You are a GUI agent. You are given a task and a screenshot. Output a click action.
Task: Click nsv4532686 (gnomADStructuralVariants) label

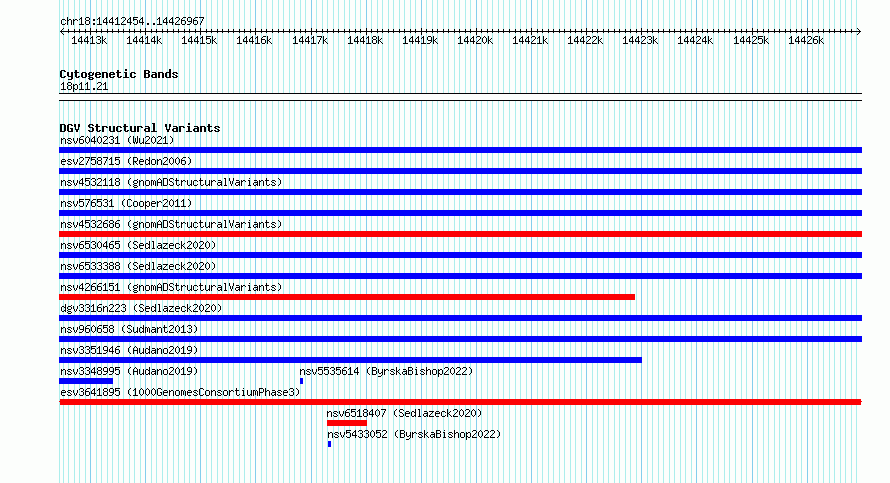tap(171, 224)
